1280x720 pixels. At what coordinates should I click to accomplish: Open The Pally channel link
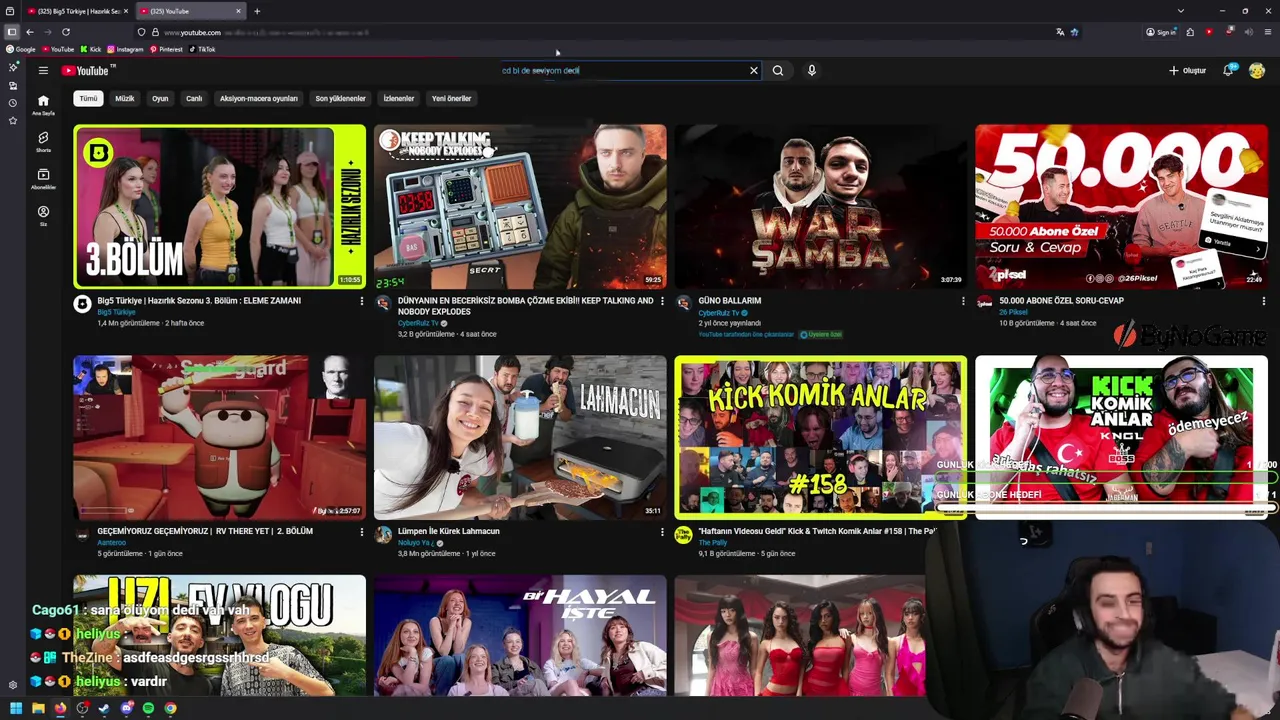pyautogui.click(x=713, y=543)
